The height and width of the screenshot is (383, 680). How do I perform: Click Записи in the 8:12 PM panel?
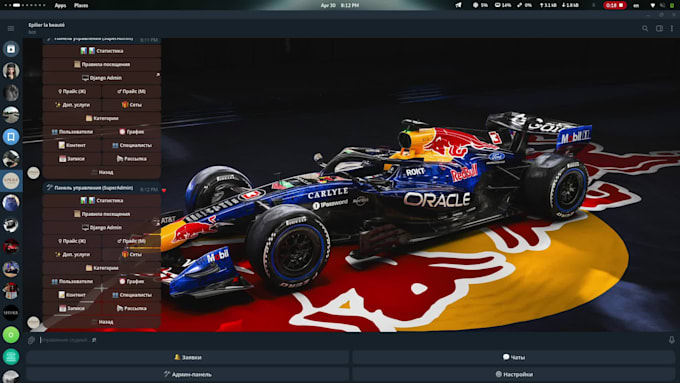[72, 308]
